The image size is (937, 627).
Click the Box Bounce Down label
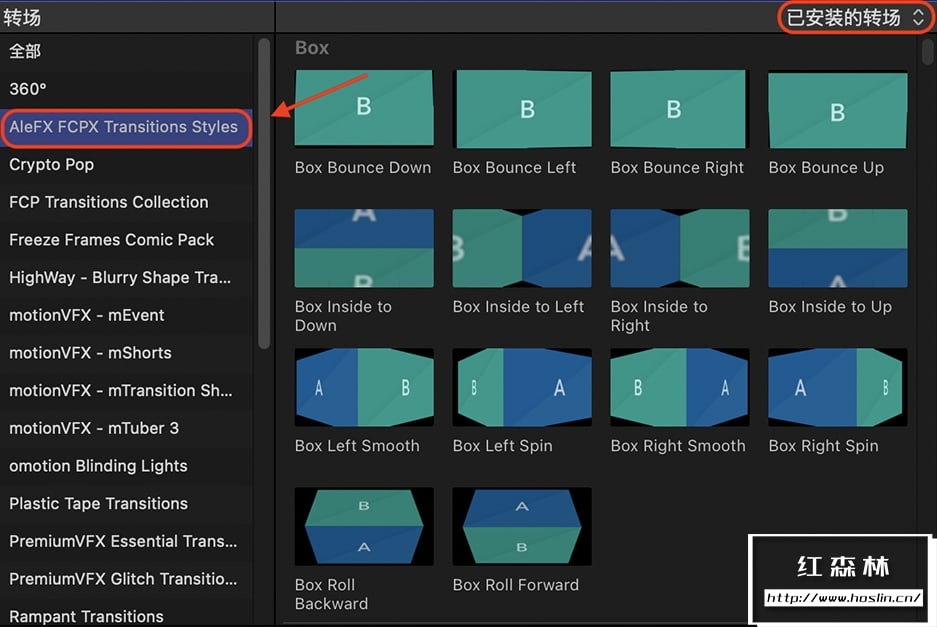click(x=363, y=168)
